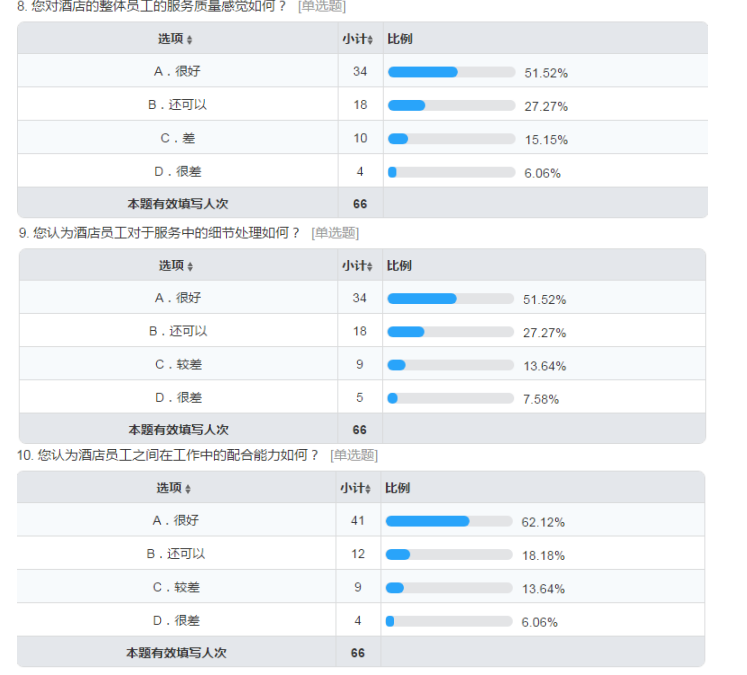
Task: Sort question 10 by 小计 column arrow
Action: tap(368, 489)
